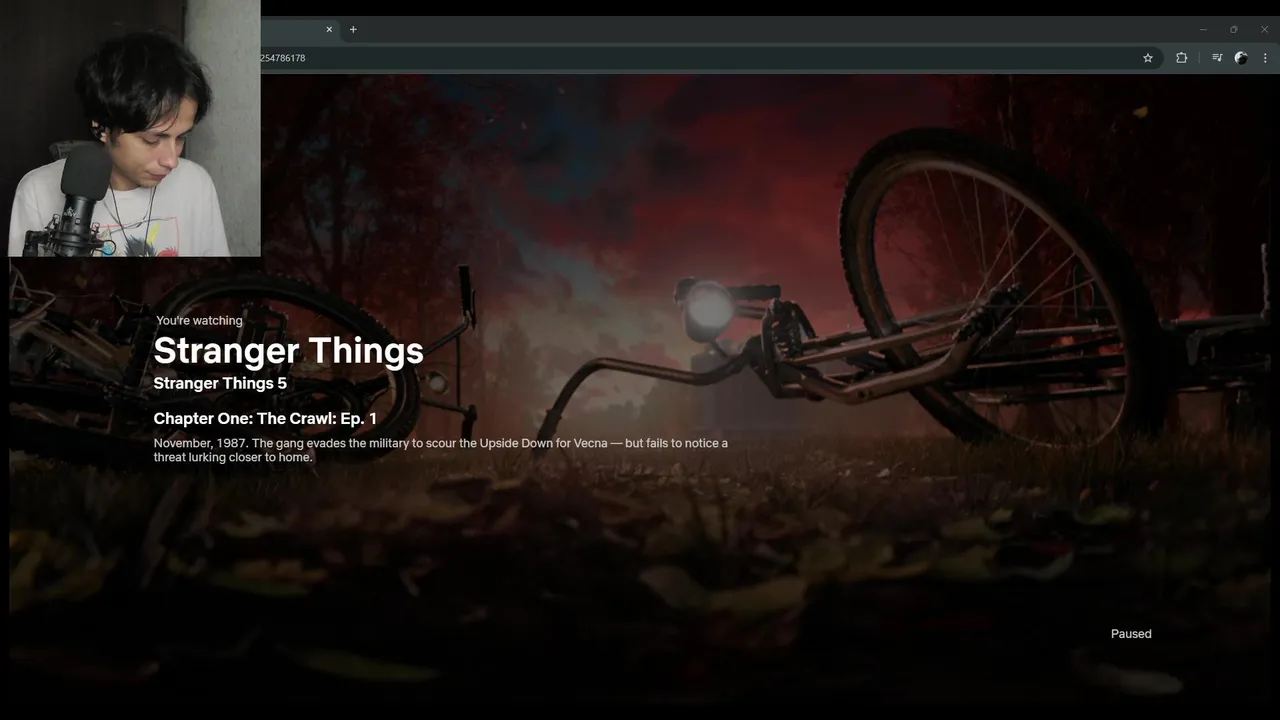Open a new browser tab

pyautogui.click(x=353, y=29)
